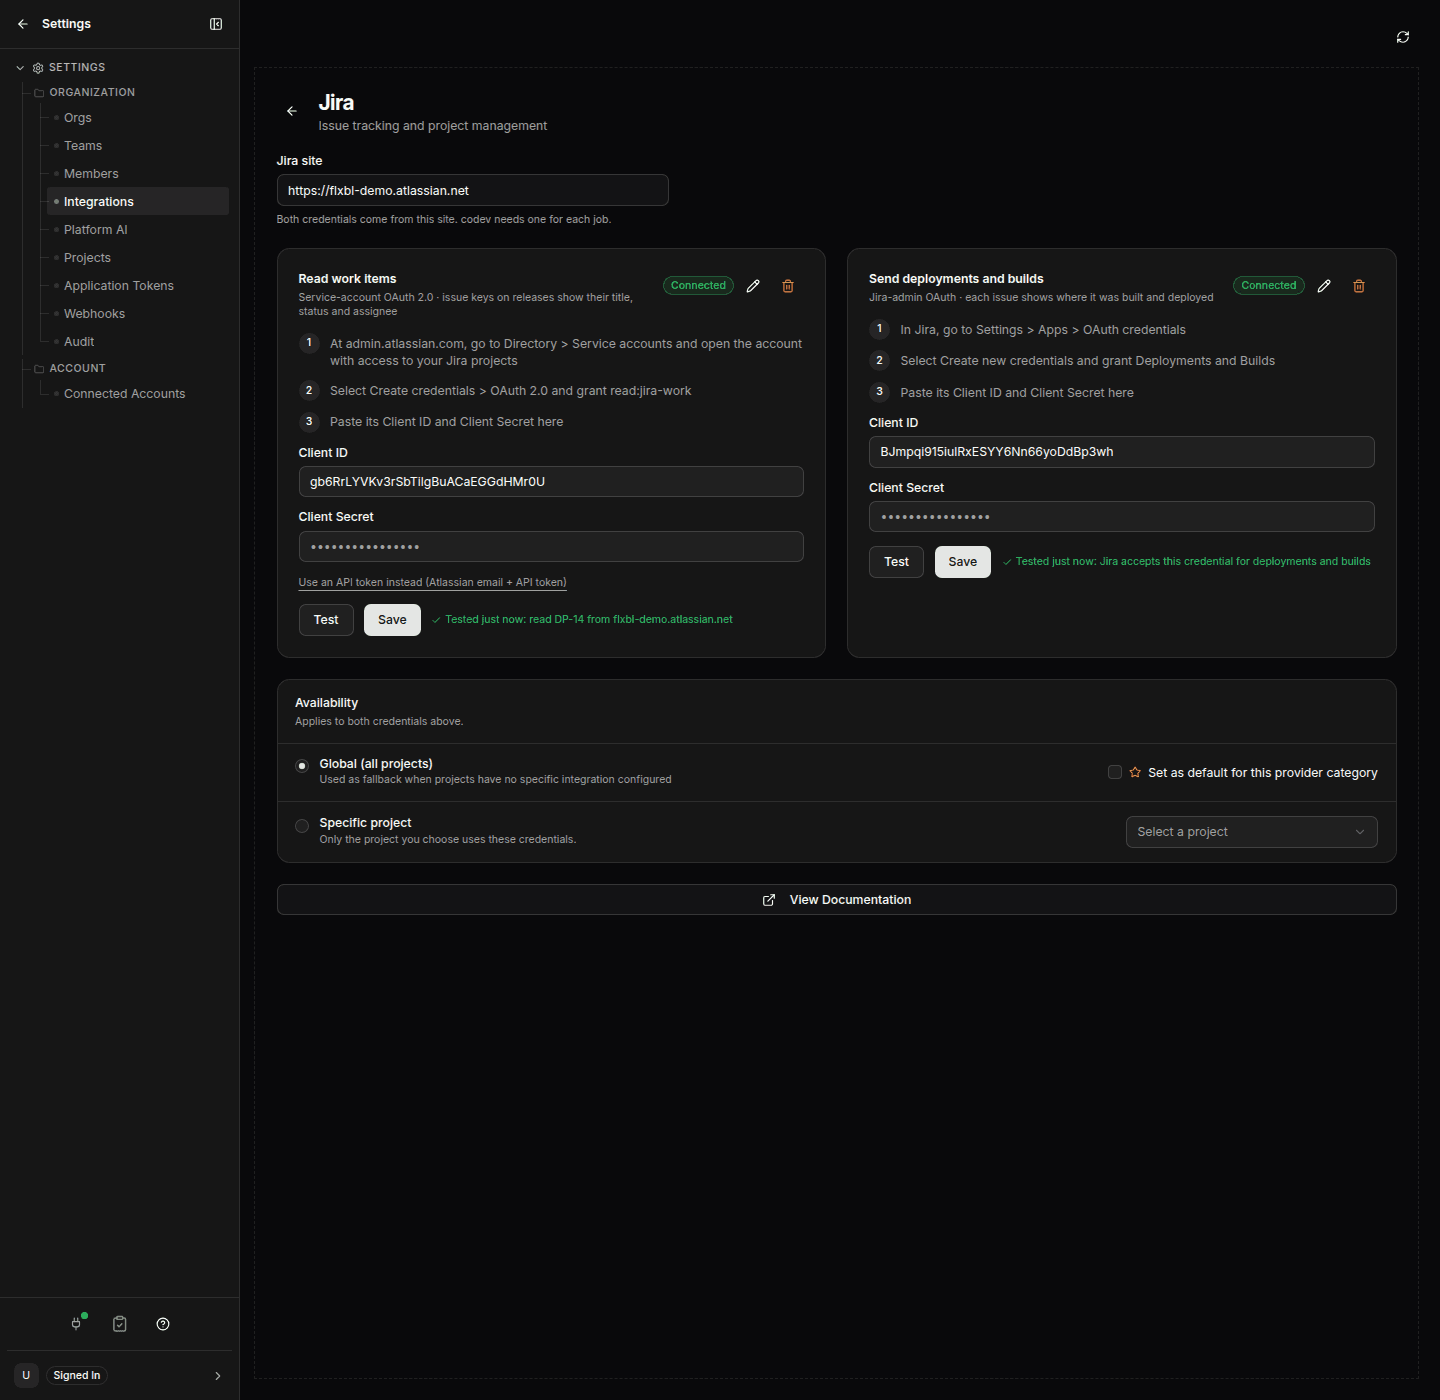The image size is (1440, 1400).
Task: Select Global (all projects) radio option
Action: (302, 766)
